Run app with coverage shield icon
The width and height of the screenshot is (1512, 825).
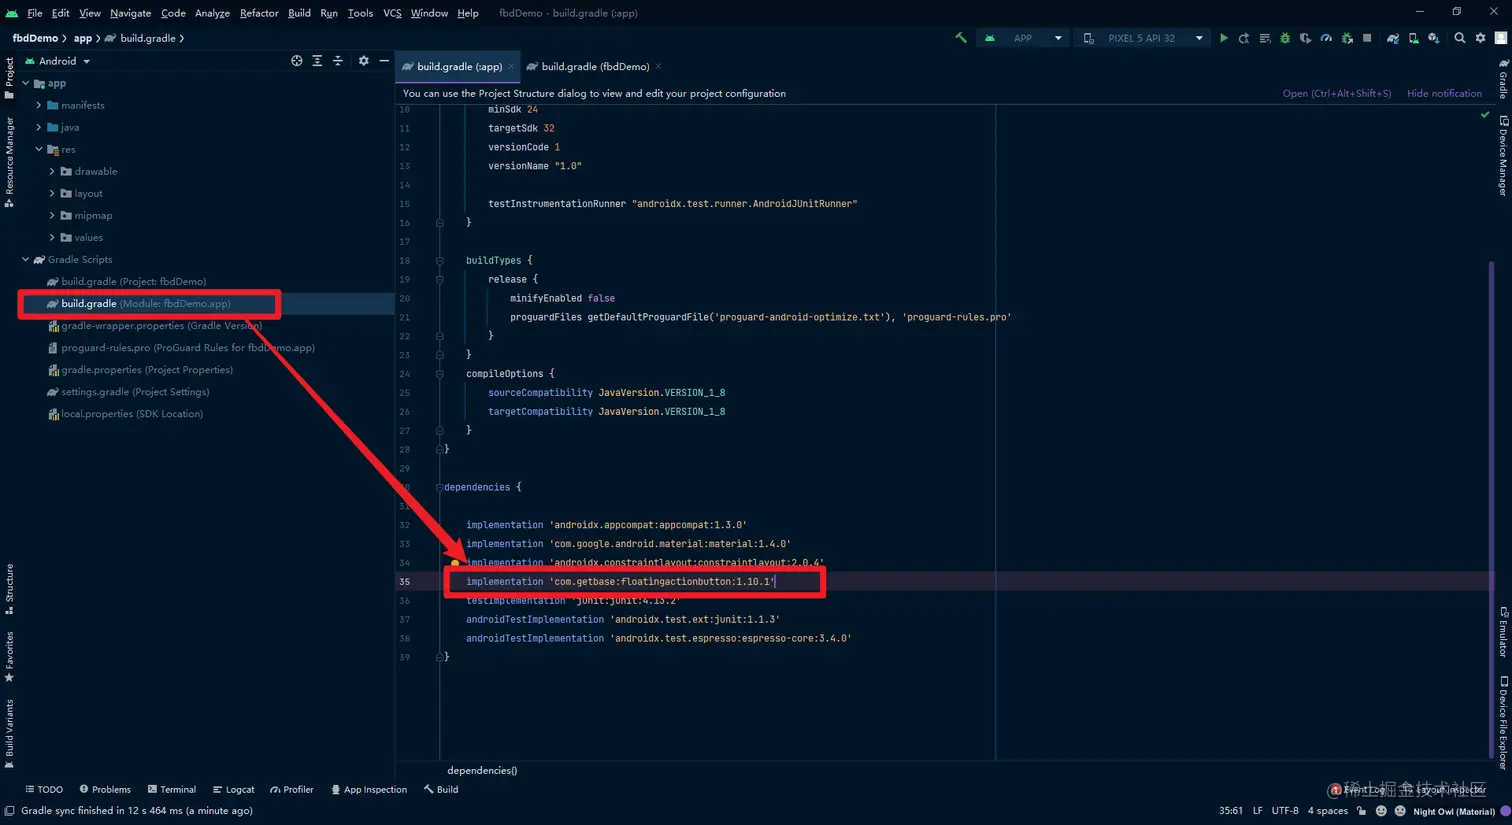pyautogui.click(x=1305, y=38)
